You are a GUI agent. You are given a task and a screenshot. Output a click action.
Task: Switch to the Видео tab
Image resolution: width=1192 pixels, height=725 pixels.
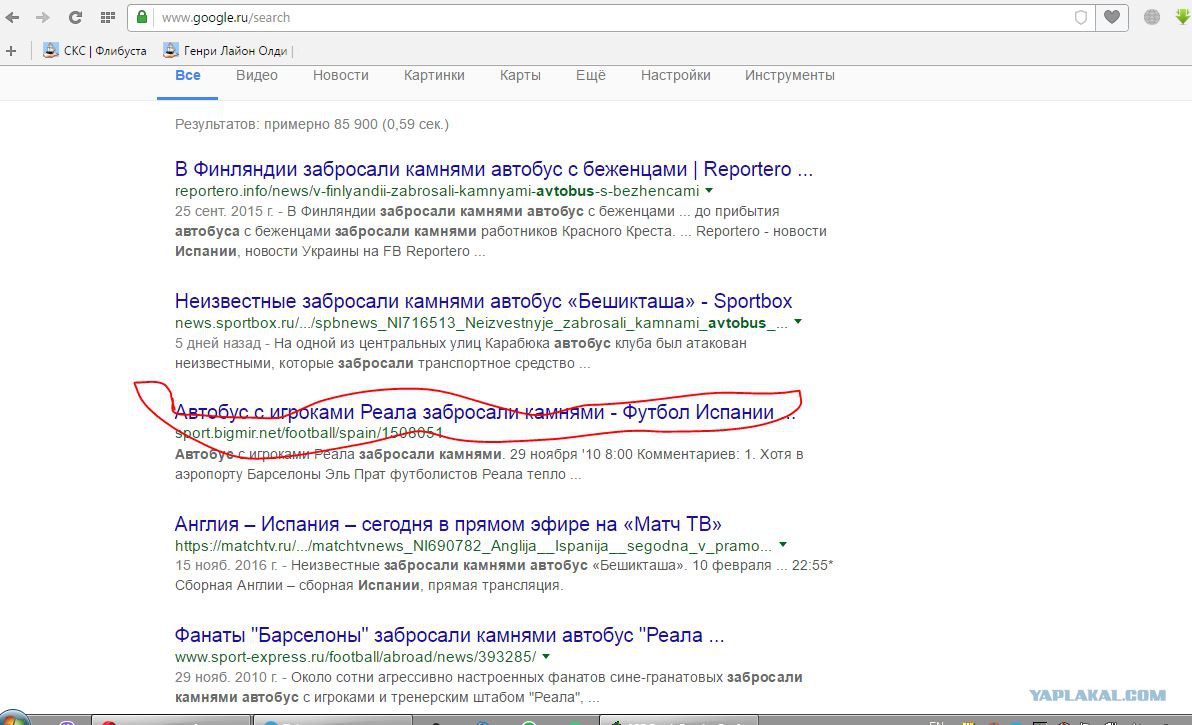click(257, 75)
